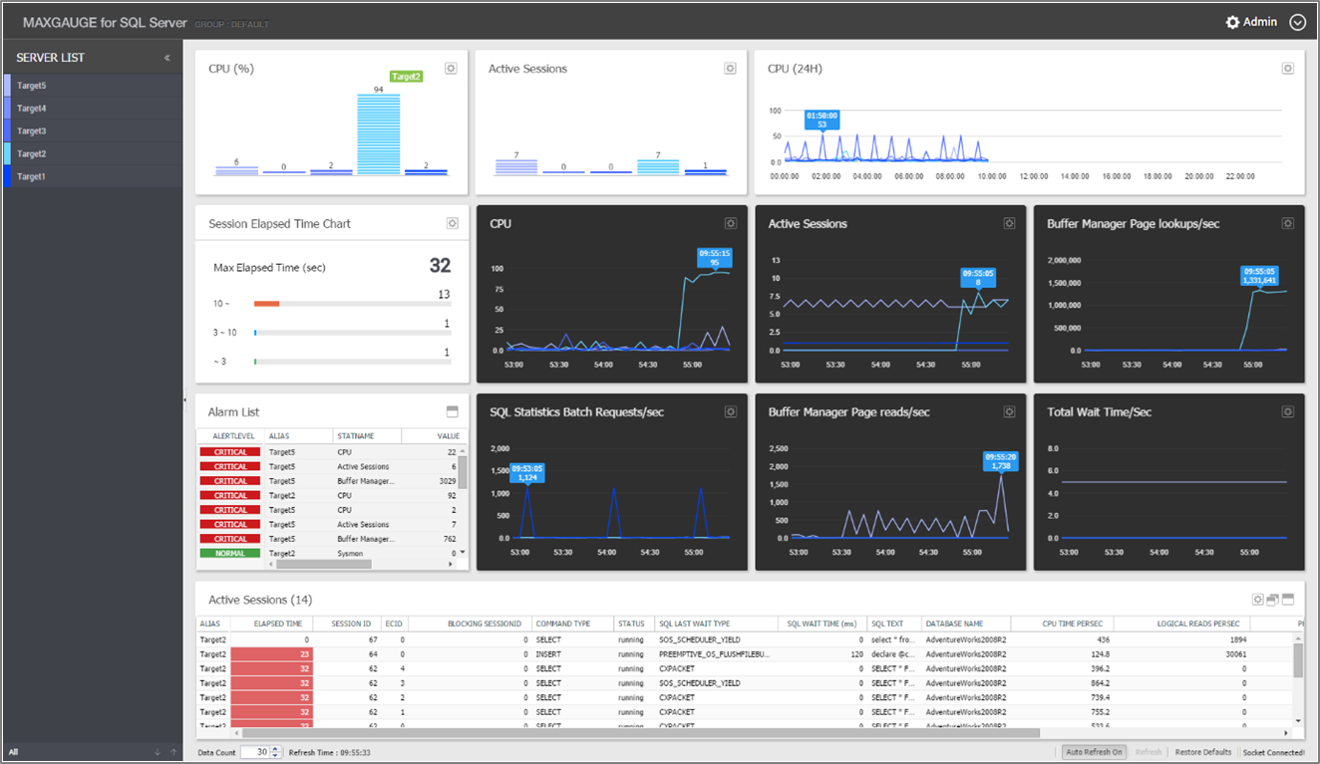
Task: Sort Alarm List by ALIAS column
Action: click(x=298, y=436)
